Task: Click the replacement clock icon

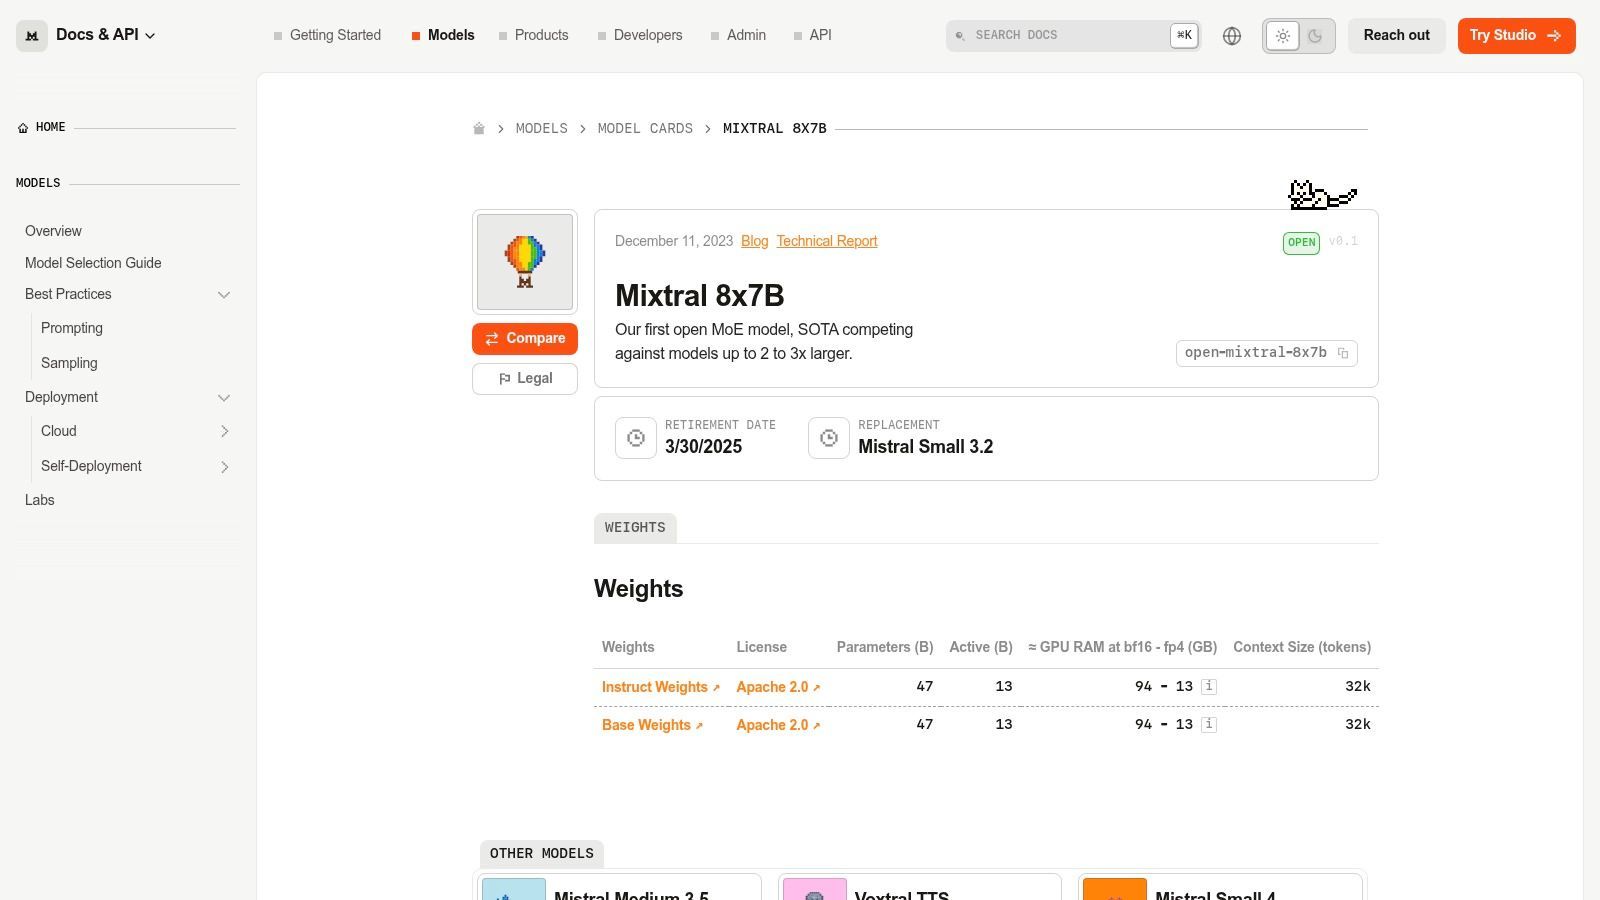Action: click(829, 438)
